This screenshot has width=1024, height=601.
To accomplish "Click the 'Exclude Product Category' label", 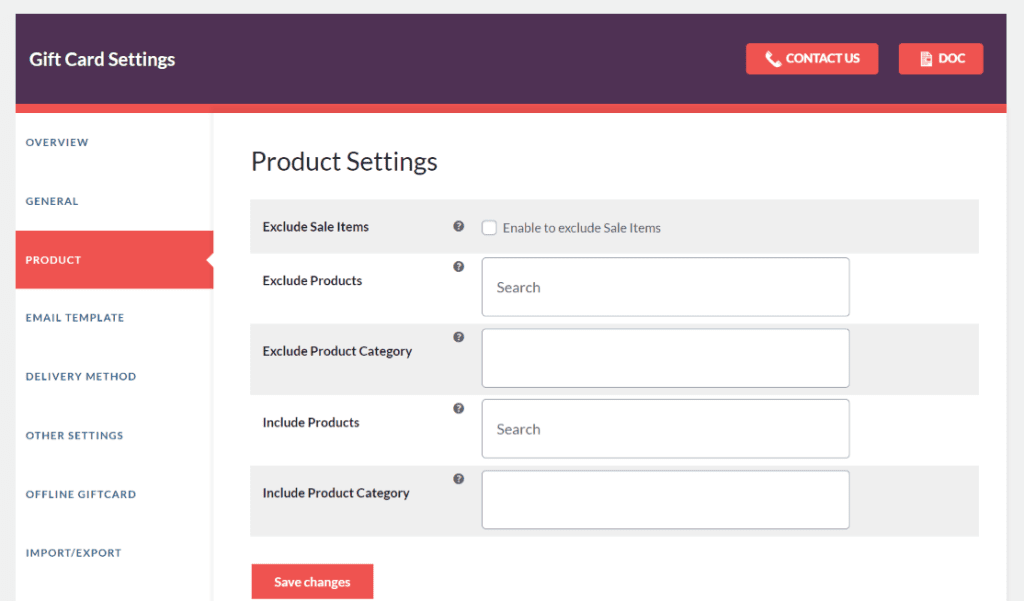I will click(337, 351).
